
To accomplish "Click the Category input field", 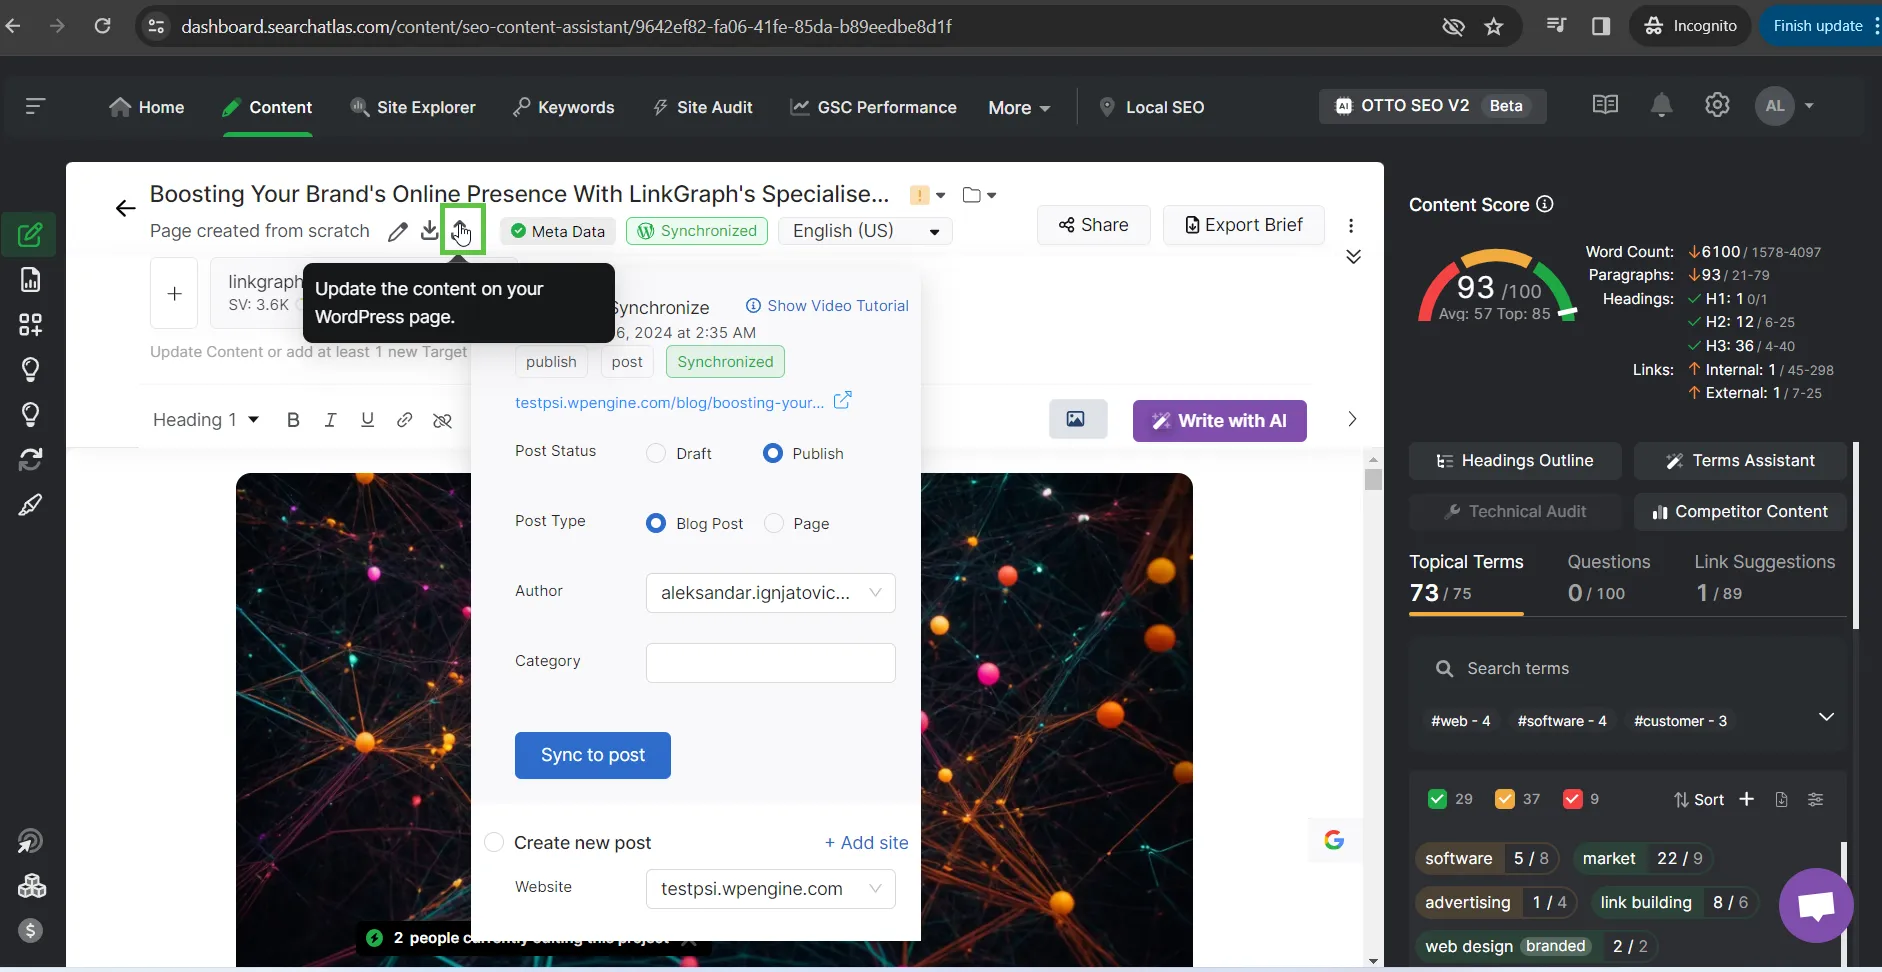I will tap(770, 663).
